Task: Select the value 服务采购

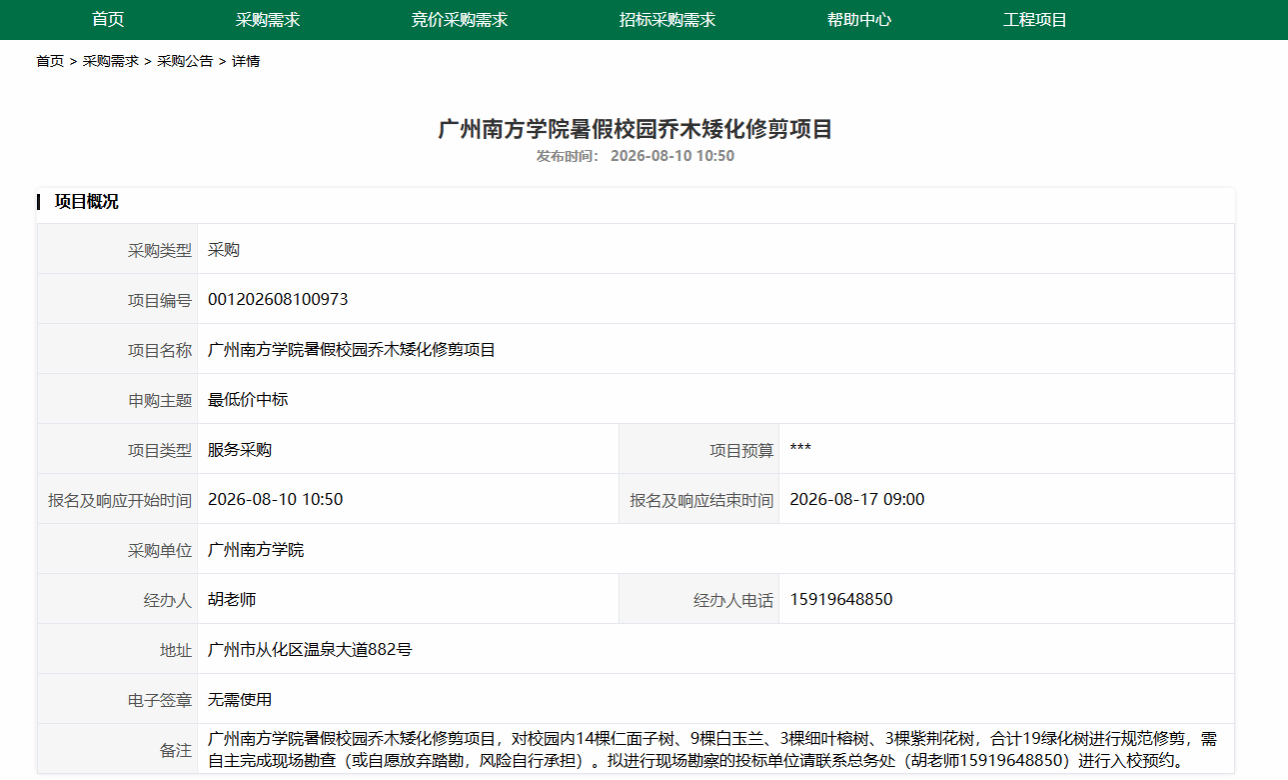Action: click(x=240, y=450)
